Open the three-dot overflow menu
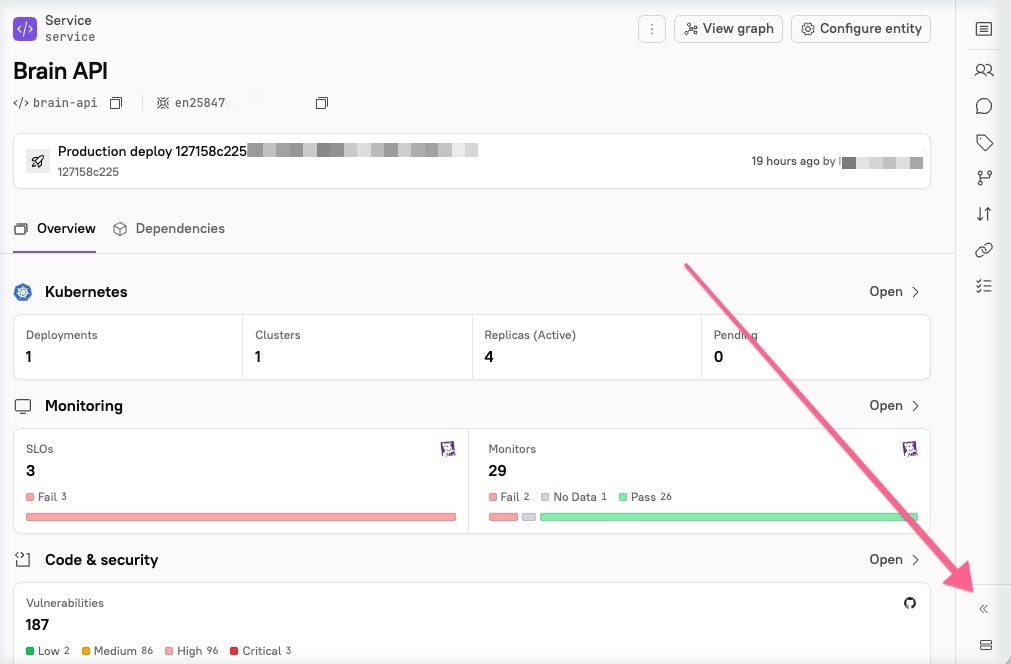The image size is (1011, 664). click(652, 28)
